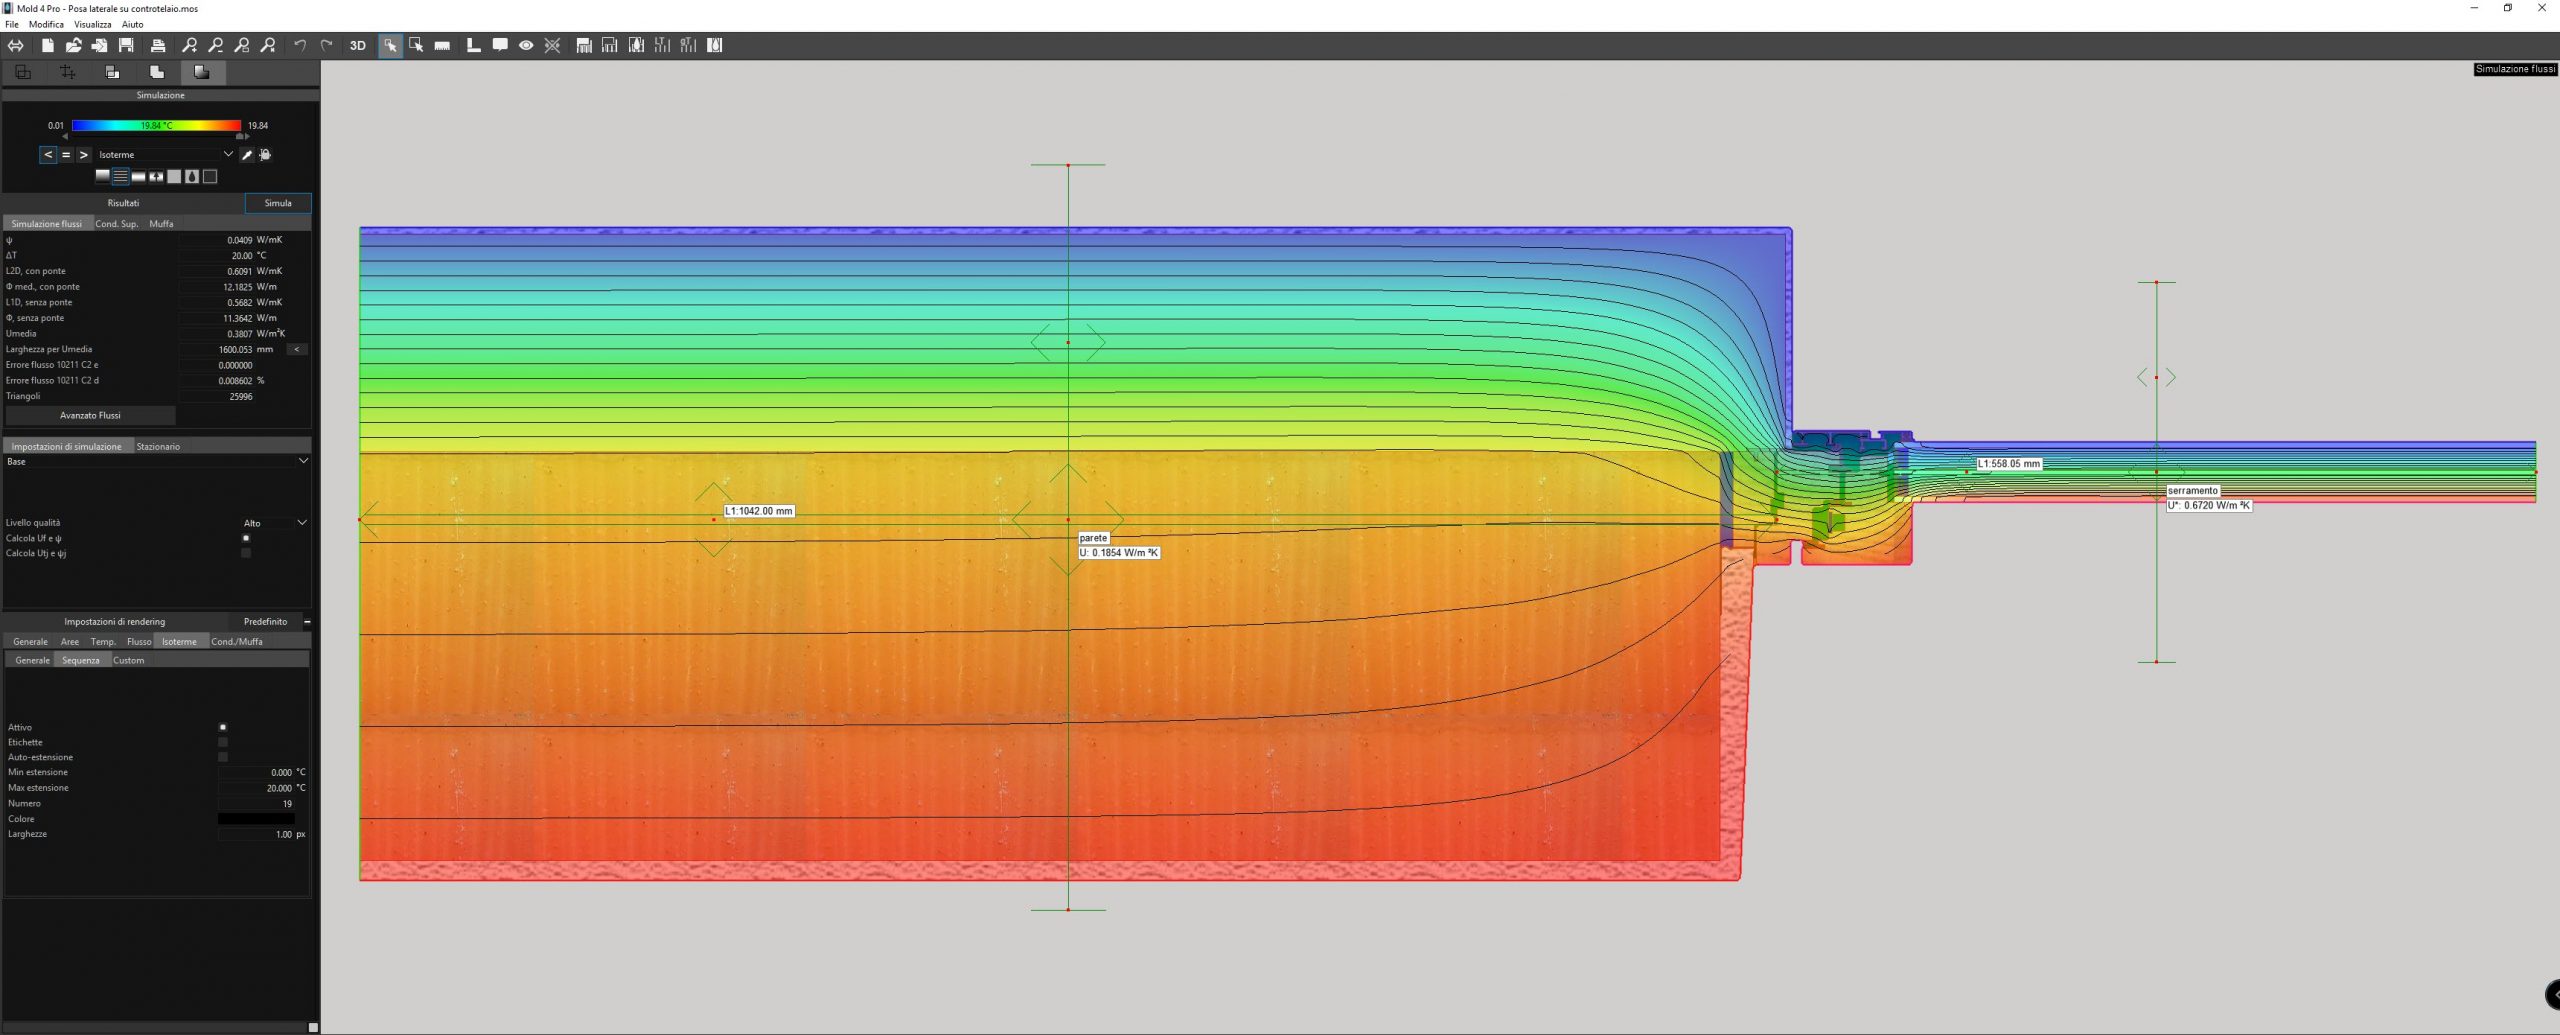The image size is (2560, 1035).
Task: Click the print icon in toolbar
Action: 158,45
